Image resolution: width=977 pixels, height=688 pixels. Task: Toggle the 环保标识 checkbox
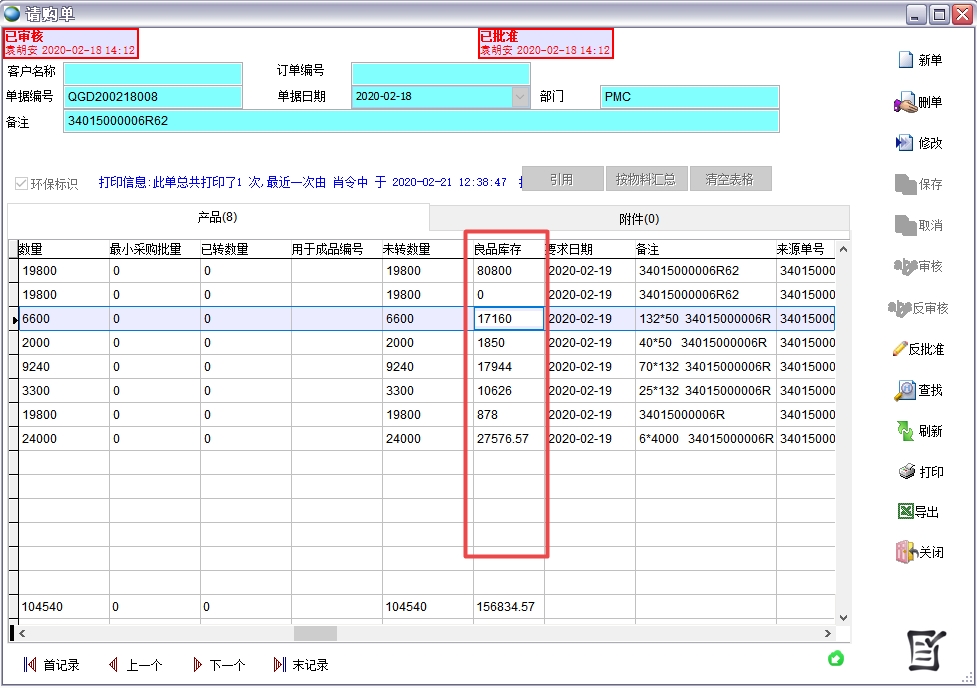(x=21, y=184)
